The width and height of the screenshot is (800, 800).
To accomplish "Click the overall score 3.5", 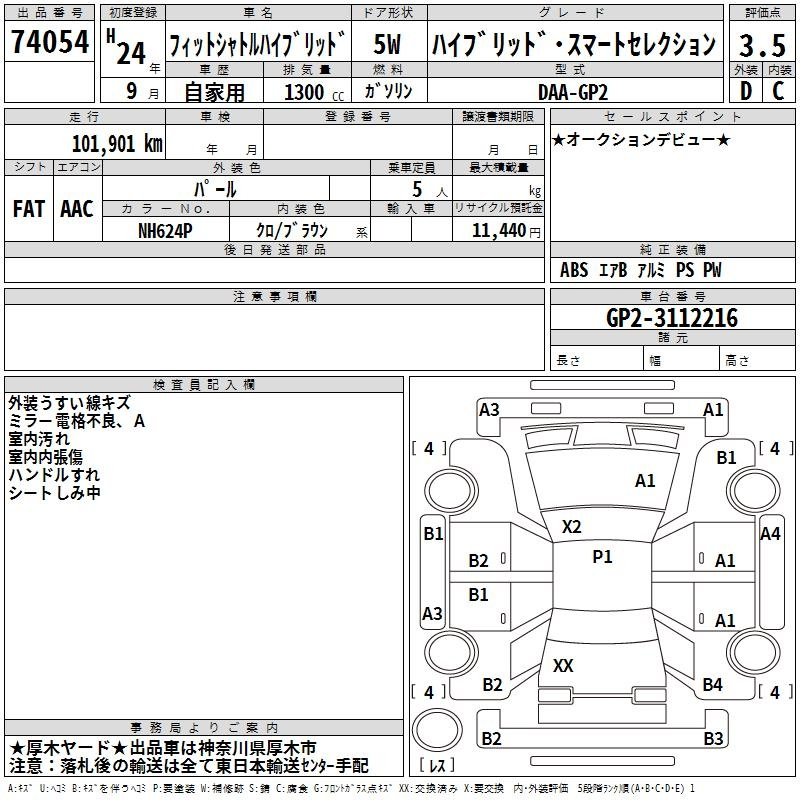I will pyautogui.click(x=761, y=45).
